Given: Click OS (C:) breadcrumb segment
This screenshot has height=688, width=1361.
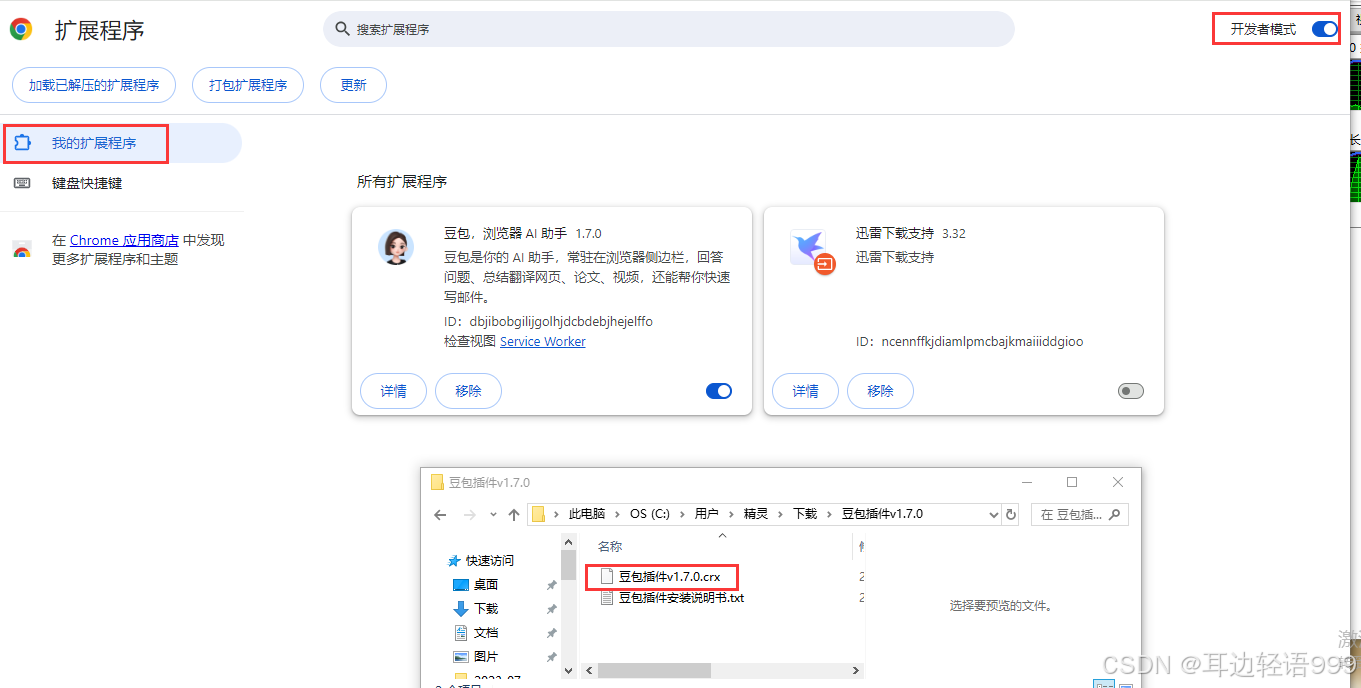Looking at the screenshot, I should pyautogui.click(x=650, y=514).
